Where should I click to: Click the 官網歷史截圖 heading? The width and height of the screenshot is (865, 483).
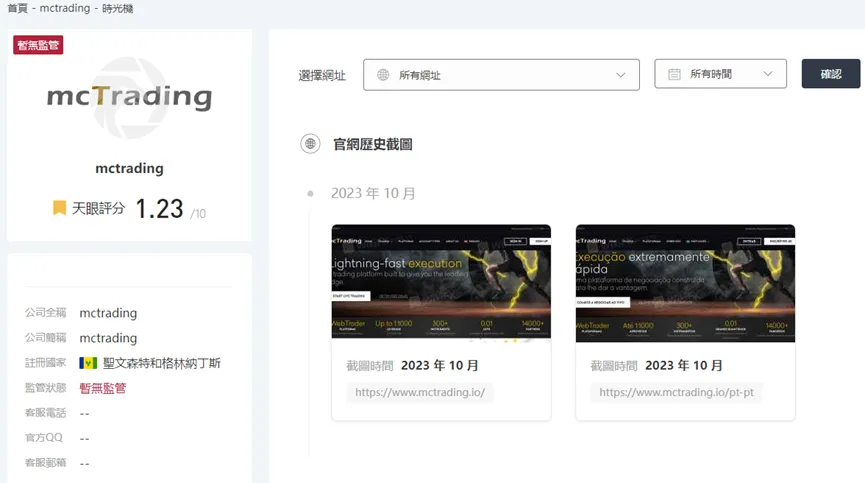(372, 144)
